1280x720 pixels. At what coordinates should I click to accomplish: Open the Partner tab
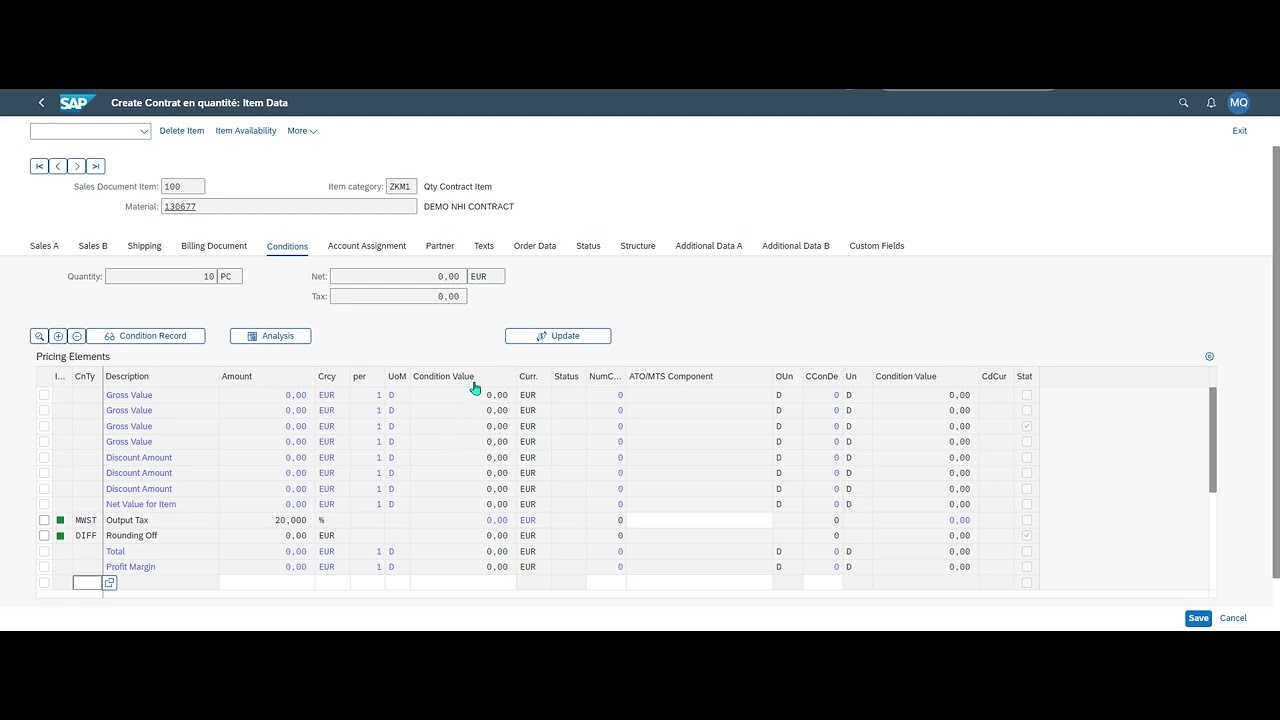click(x=440, y=246)
